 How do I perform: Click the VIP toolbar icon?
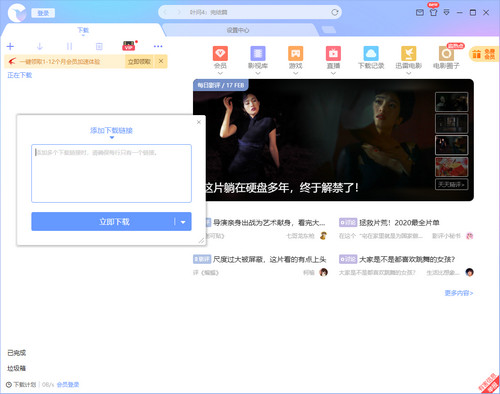click(129, 46)
